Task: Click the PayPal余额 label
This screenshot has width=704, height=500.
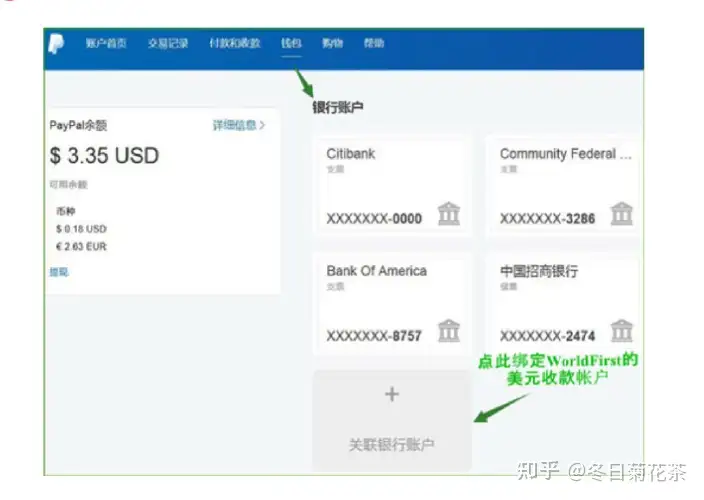Action: pyautogui.click(x=78, y=125)
